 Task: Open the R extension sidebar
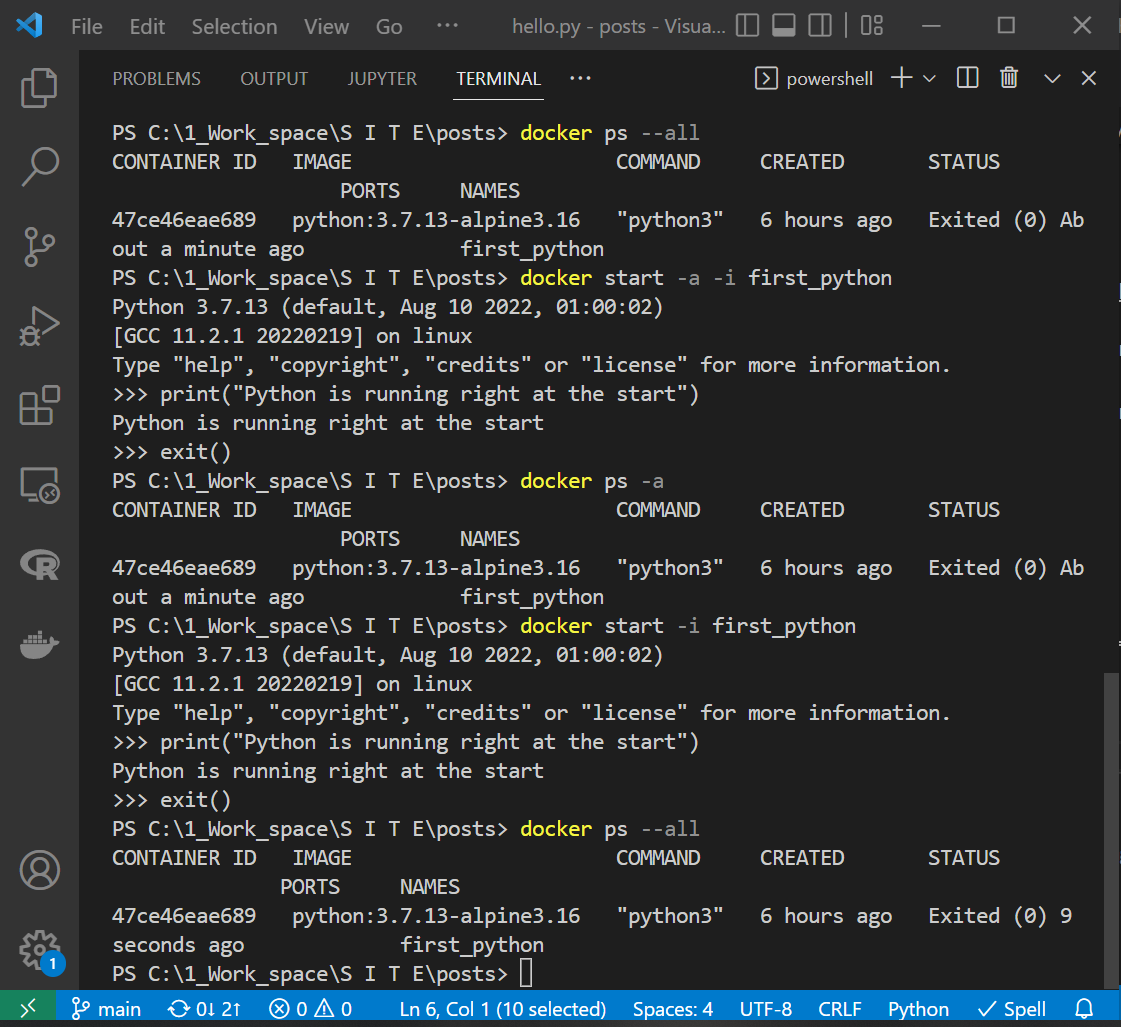[39, 565]
